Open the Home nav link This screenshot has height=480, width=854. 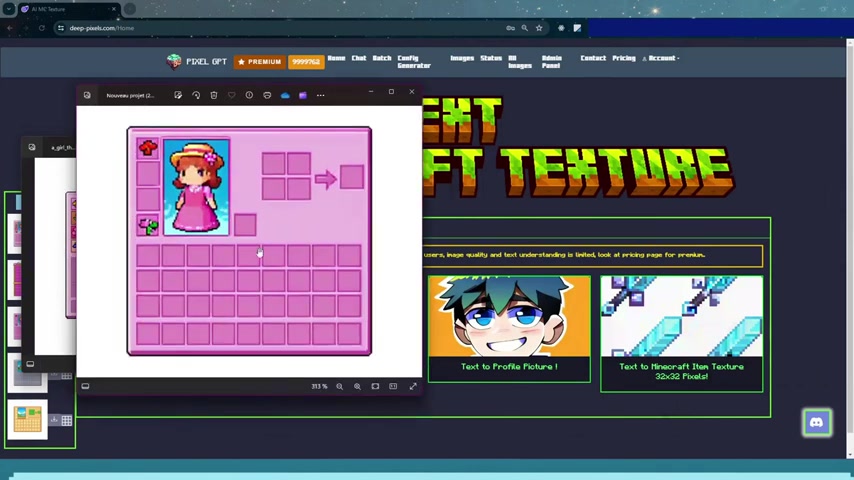pyautogui.click(x=337, y=58)
